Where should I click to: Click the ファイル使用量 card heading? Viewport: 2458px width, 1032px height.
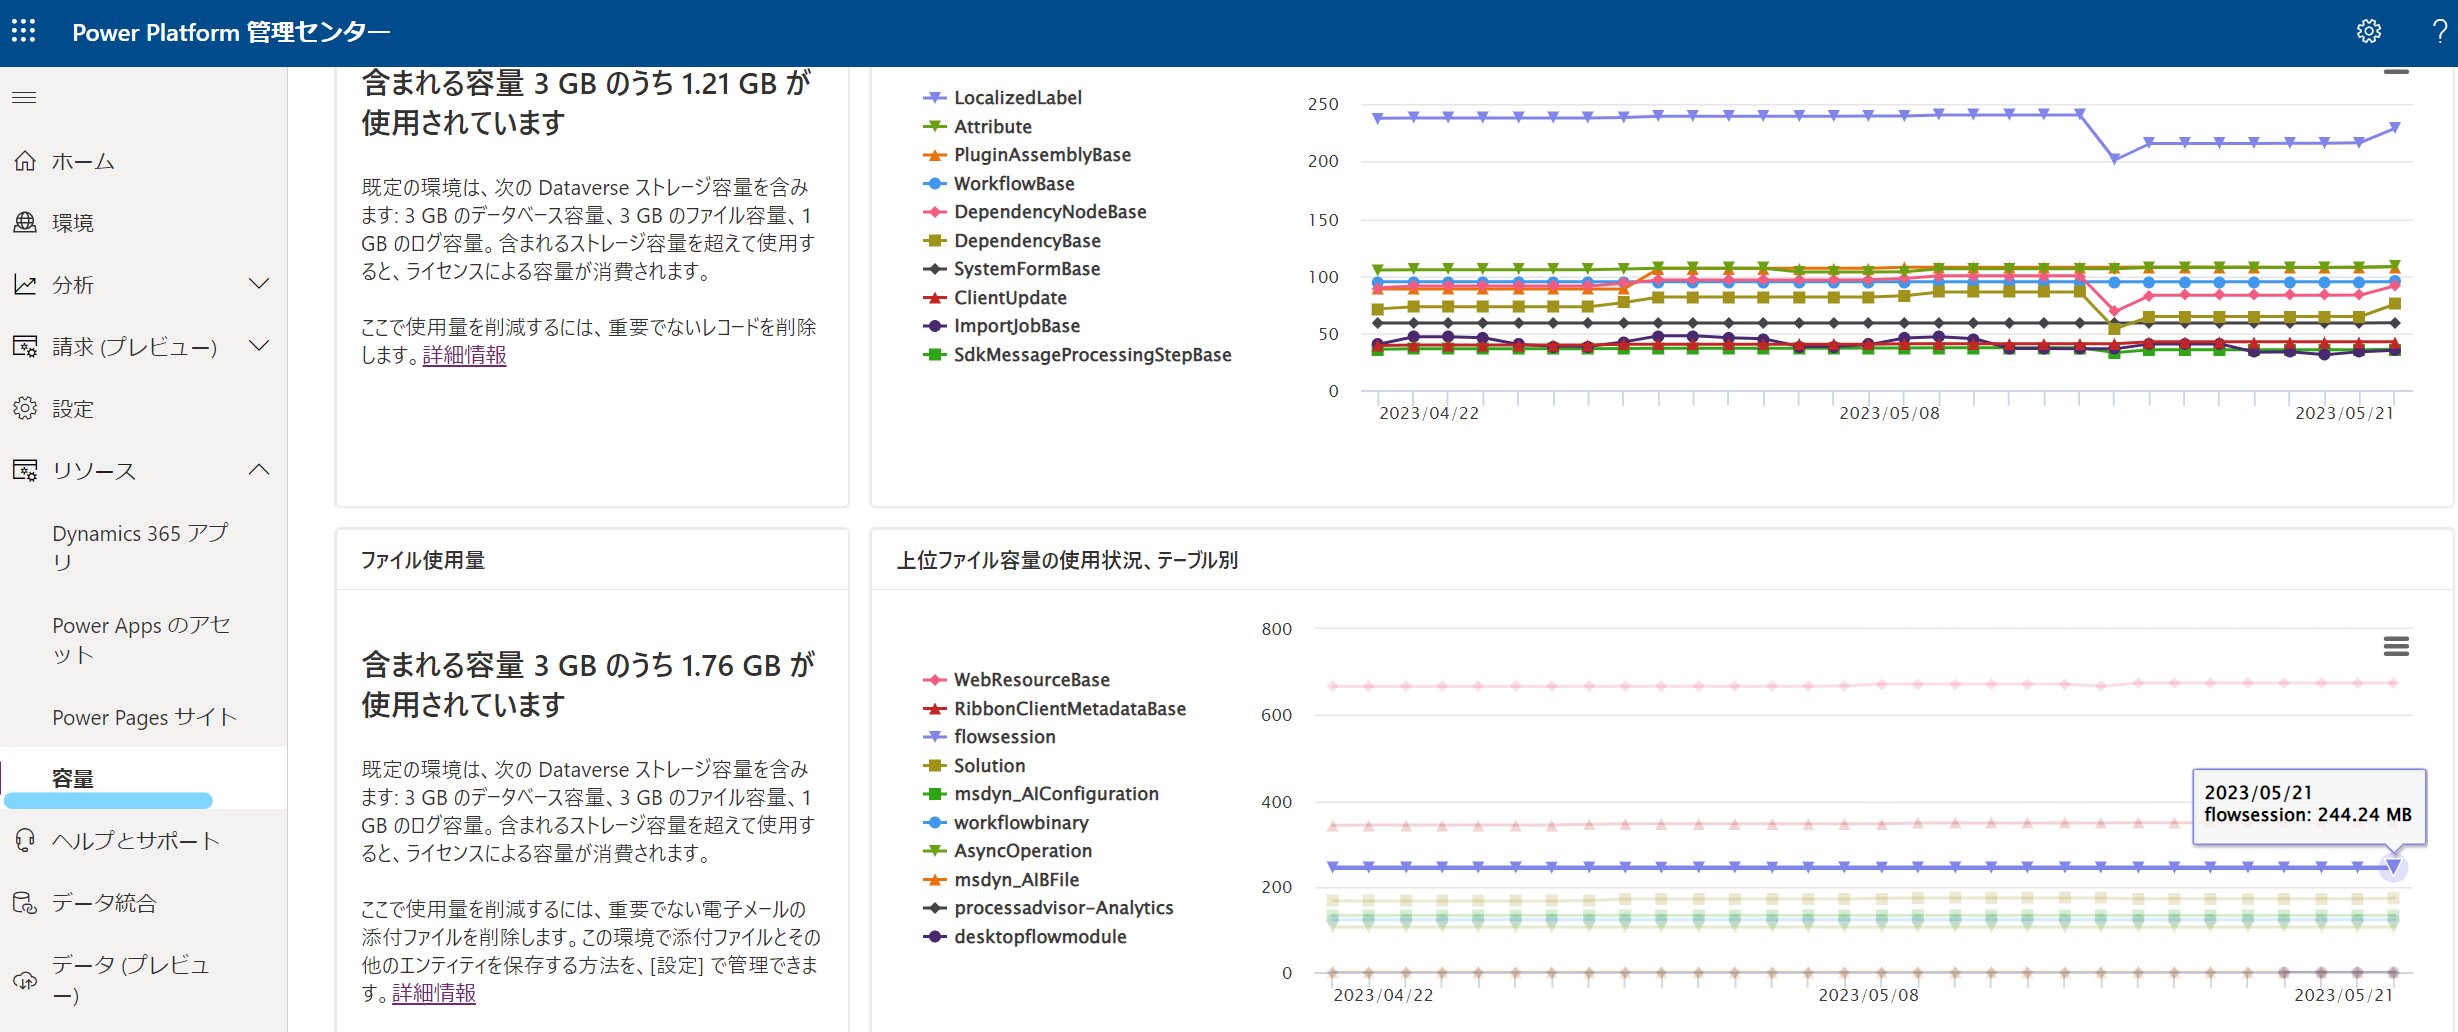coord(423,560)
